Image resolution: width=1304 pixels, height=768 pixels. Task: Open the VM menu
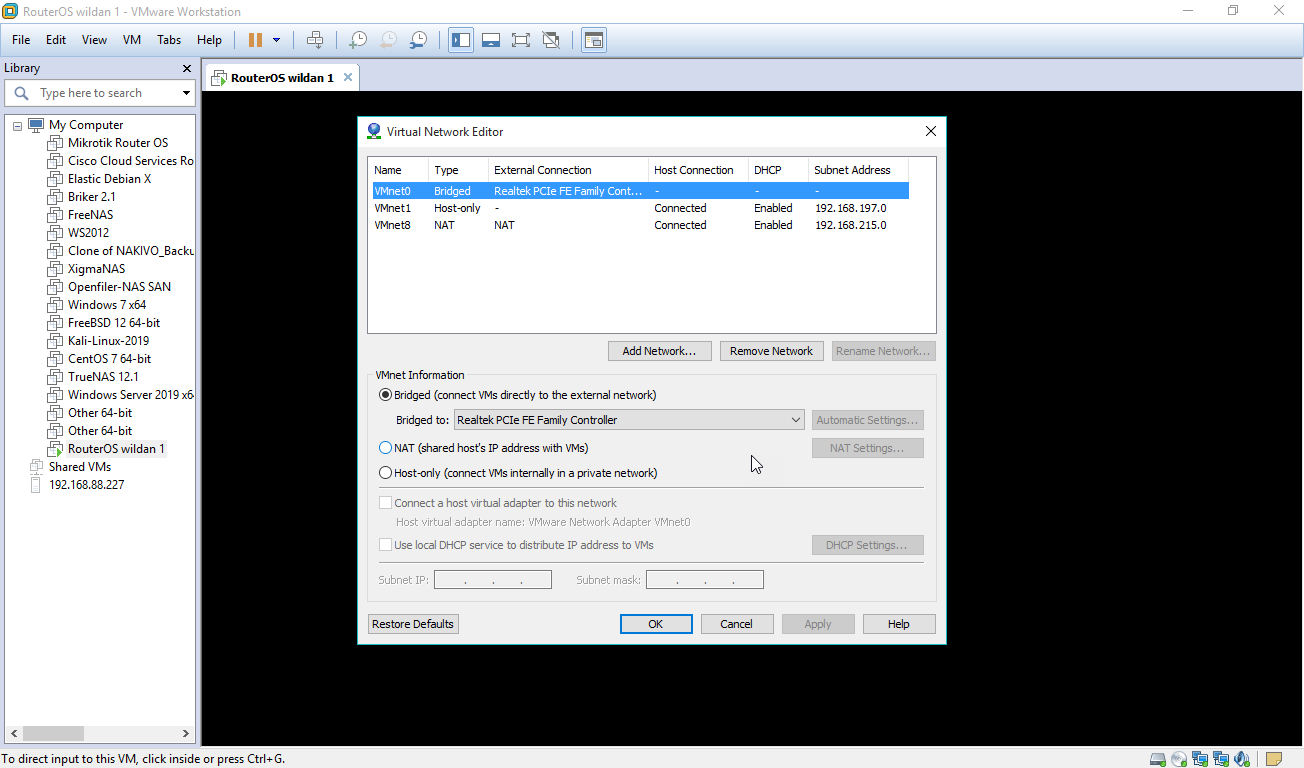click(131, 39)
